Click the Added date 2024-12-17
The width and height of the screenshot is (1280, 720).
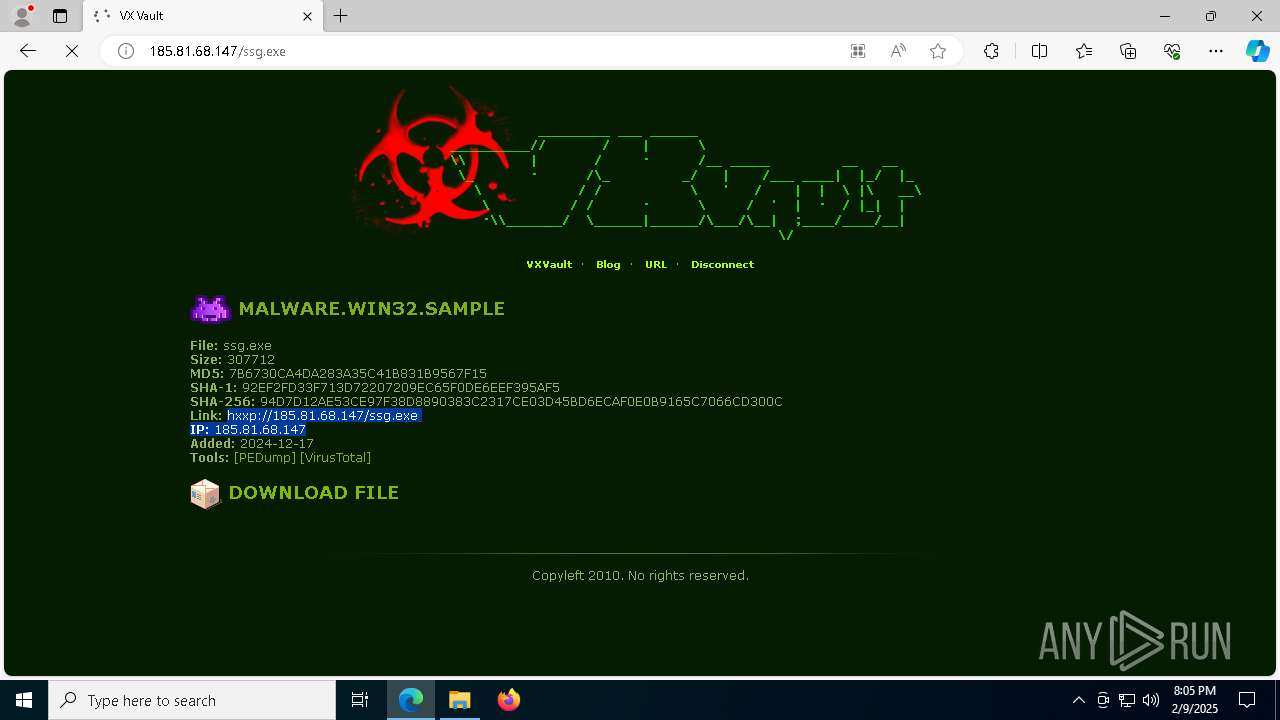(x=277, y=443)
